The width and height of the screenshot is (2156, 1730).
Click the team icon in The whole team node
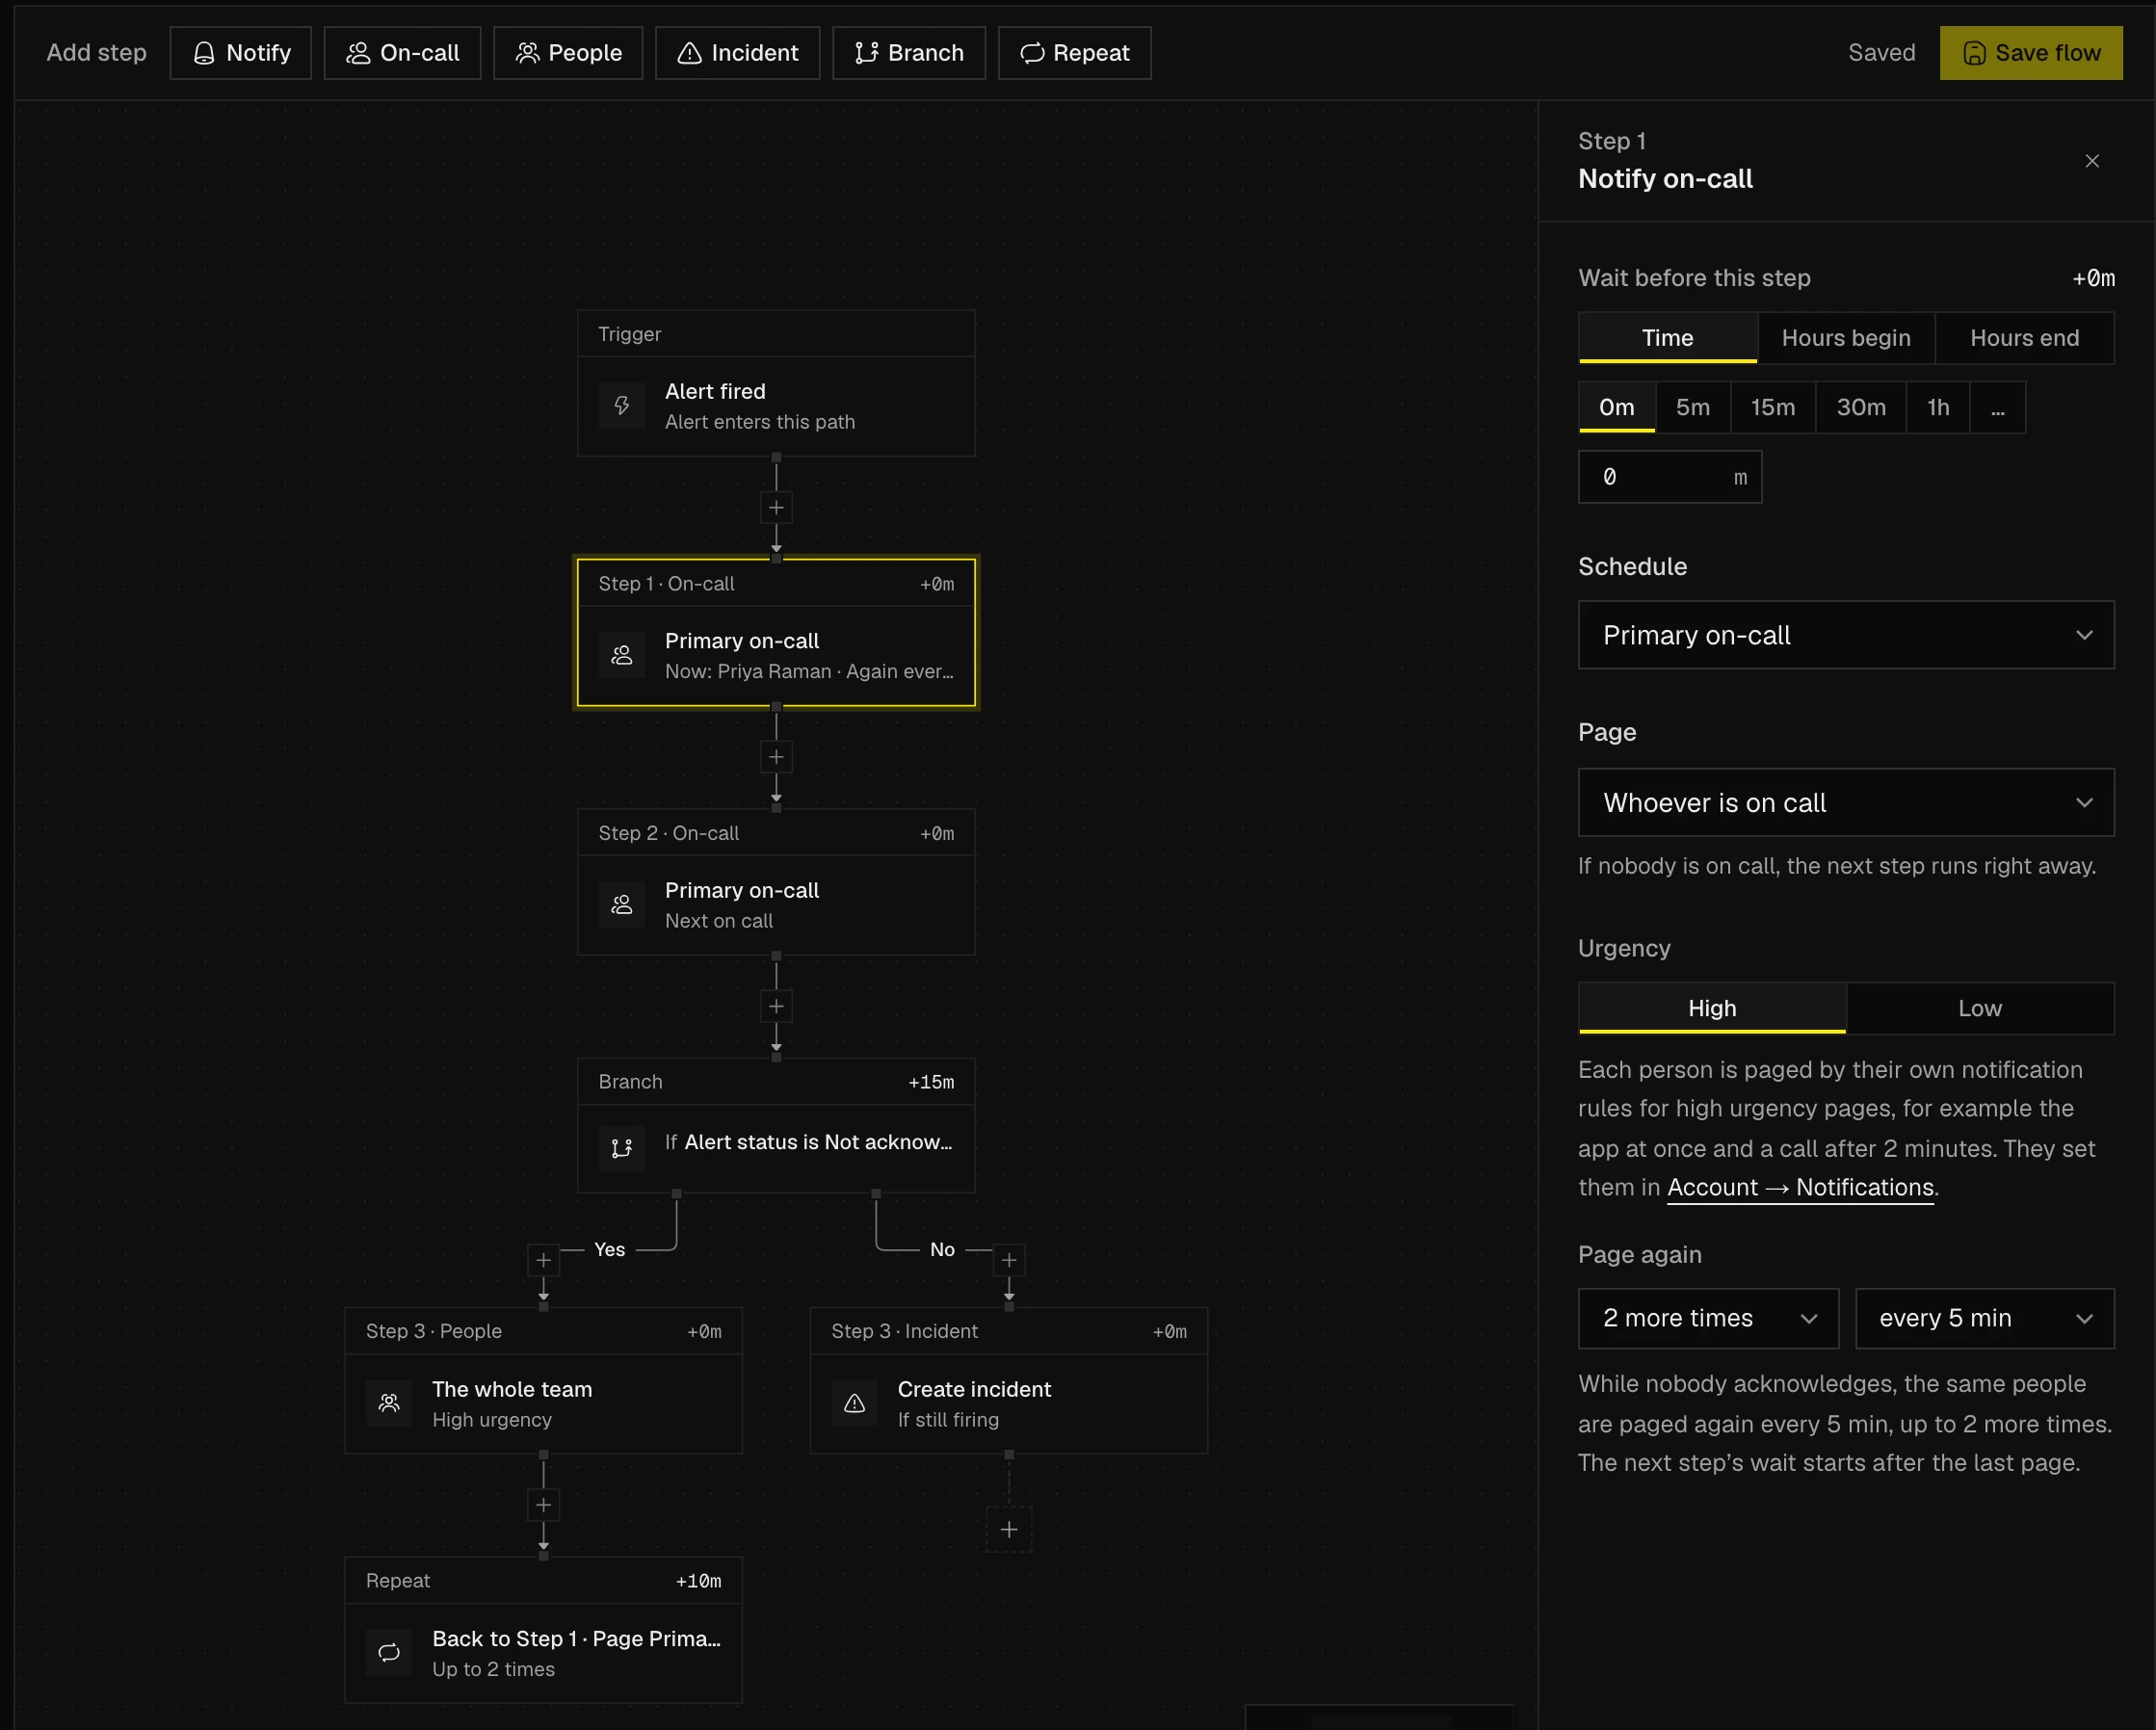389,1404
